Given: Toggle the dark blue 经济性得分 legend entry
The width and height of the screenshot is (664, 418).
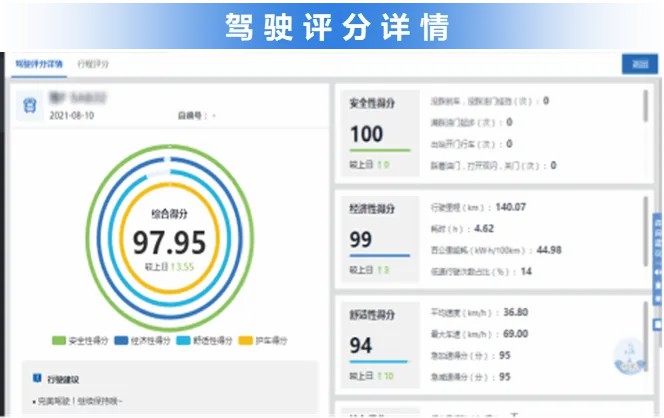Looking at the screenshot, I should coord(142,340).
